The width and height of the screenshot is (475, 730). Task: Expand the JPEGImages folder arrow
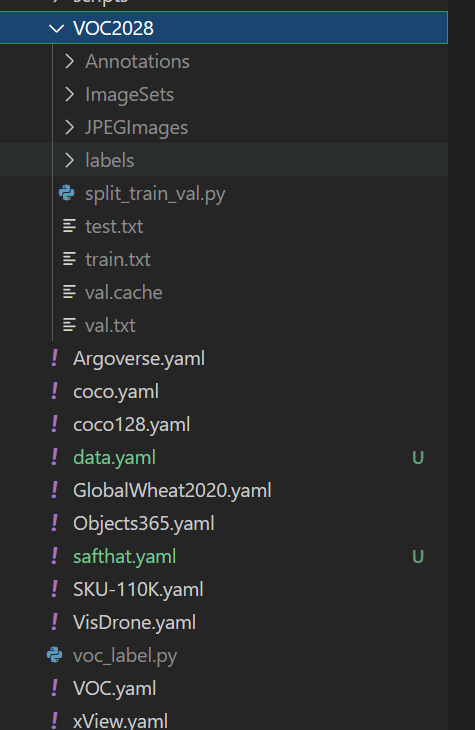click(x=69, y=128)
